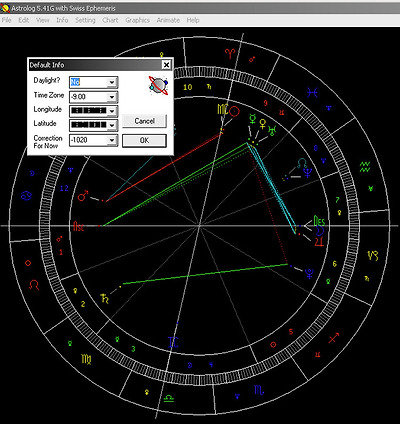The height and width of the screenshot is (424, 400).
Task: Expand the Daylight dropdown arrow
Action: point(112,82)
